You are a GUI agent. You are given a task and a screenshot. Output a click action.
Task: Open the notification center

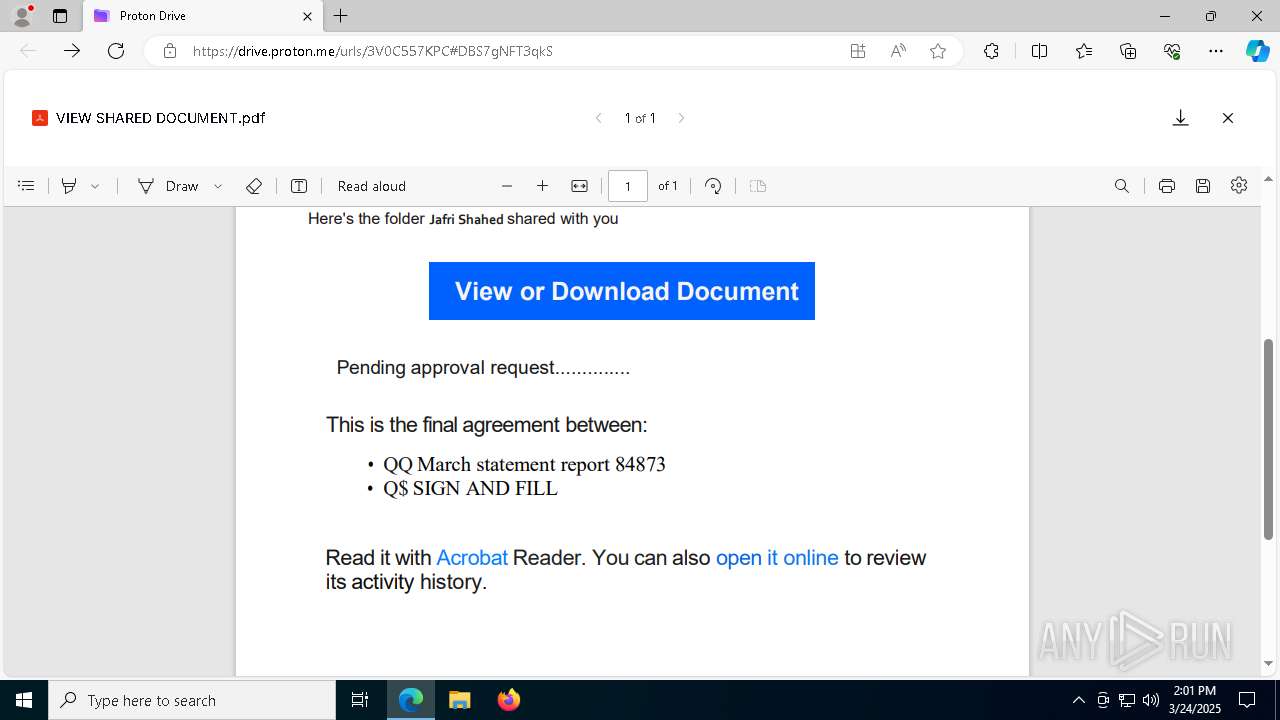1247,700
